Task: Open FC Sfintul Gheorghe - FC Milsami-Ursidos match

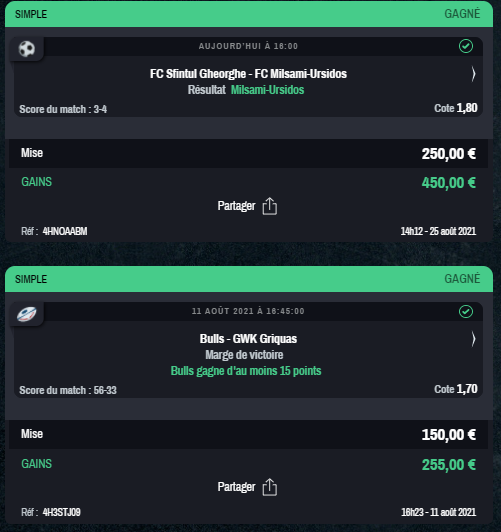Action: click(x=248, y=74)
